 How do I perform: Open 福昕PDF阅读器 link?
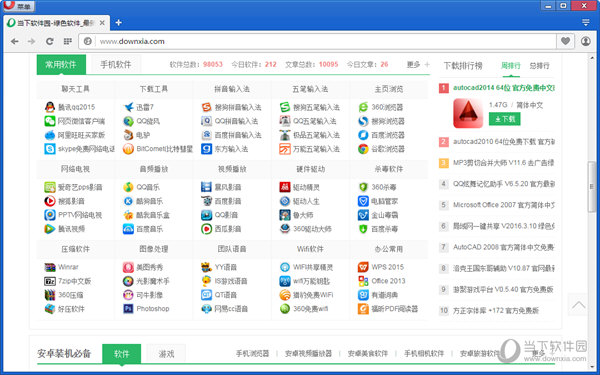(x=395, y=309)
